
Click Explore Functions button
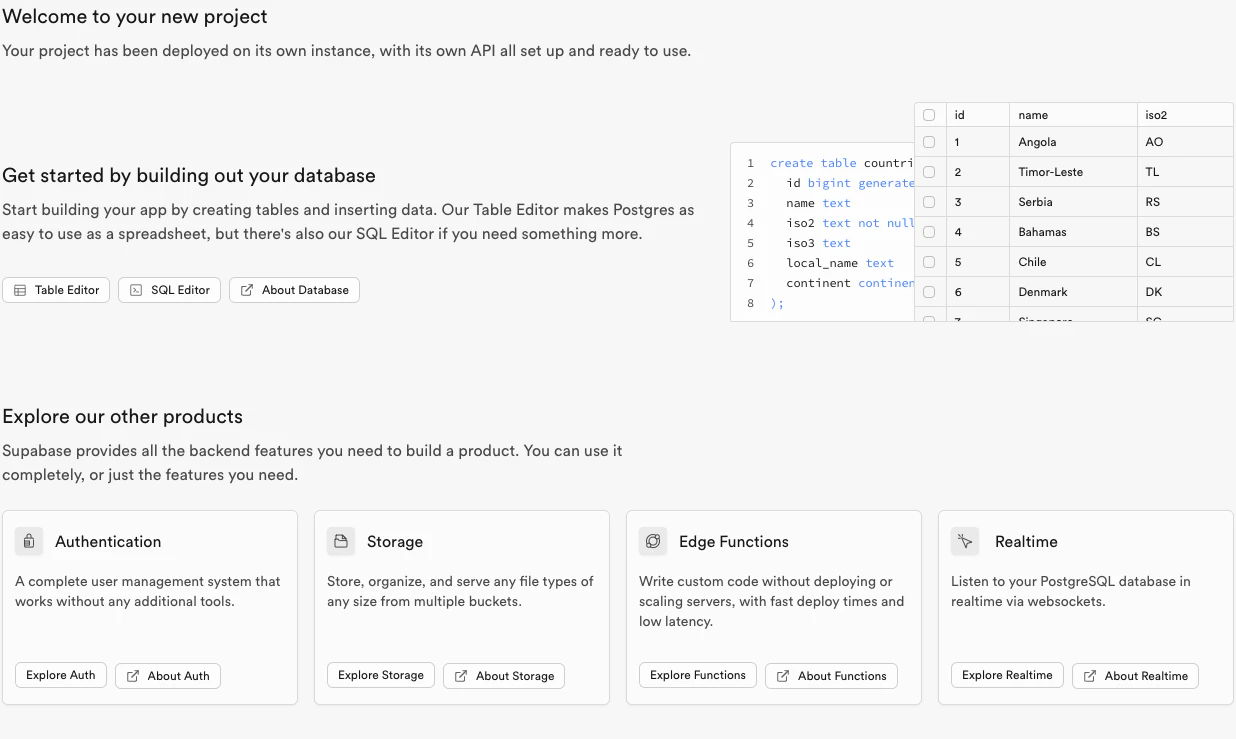[x=698, y=675]
